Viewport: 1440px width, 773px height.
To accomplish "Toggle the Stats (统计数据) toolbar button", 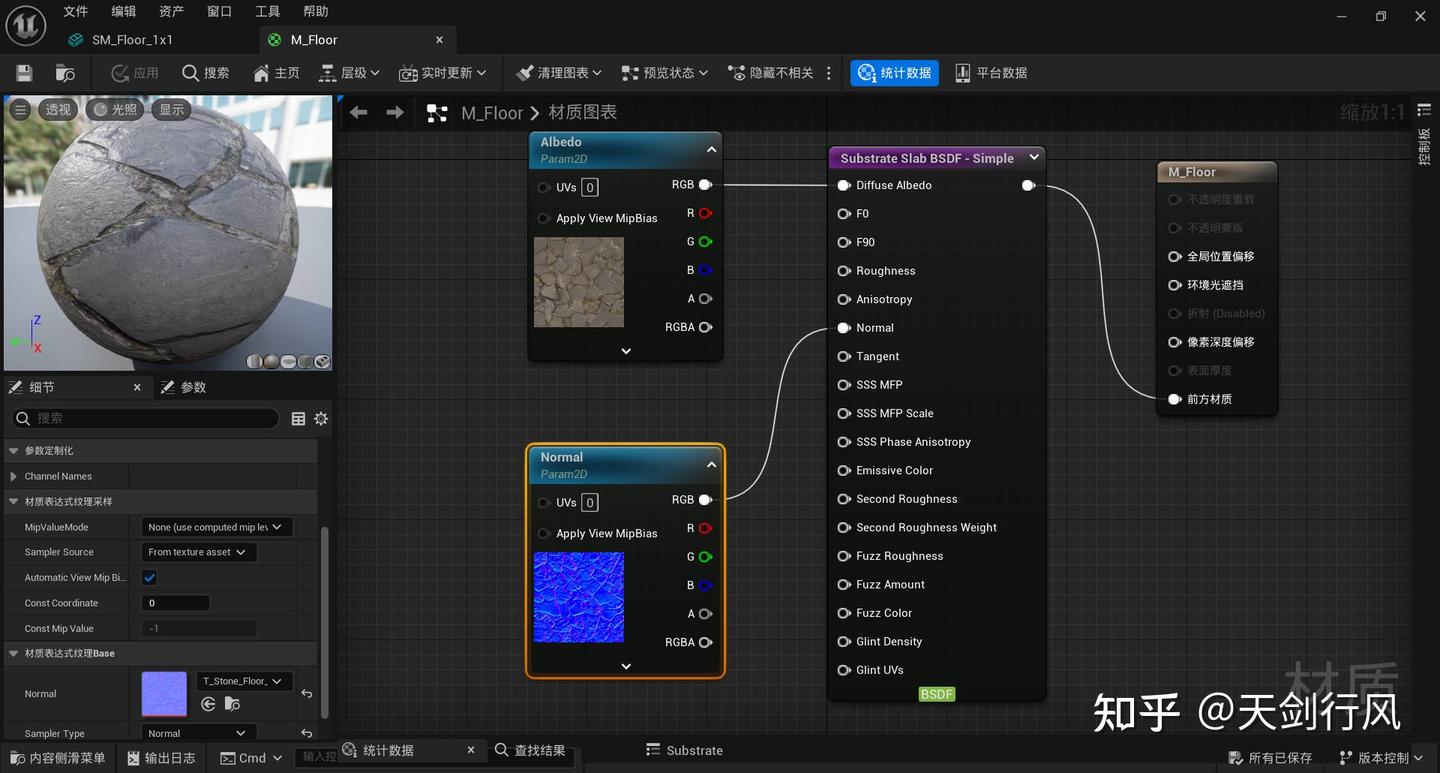I will pyautogui.click(x=894, y=73).
